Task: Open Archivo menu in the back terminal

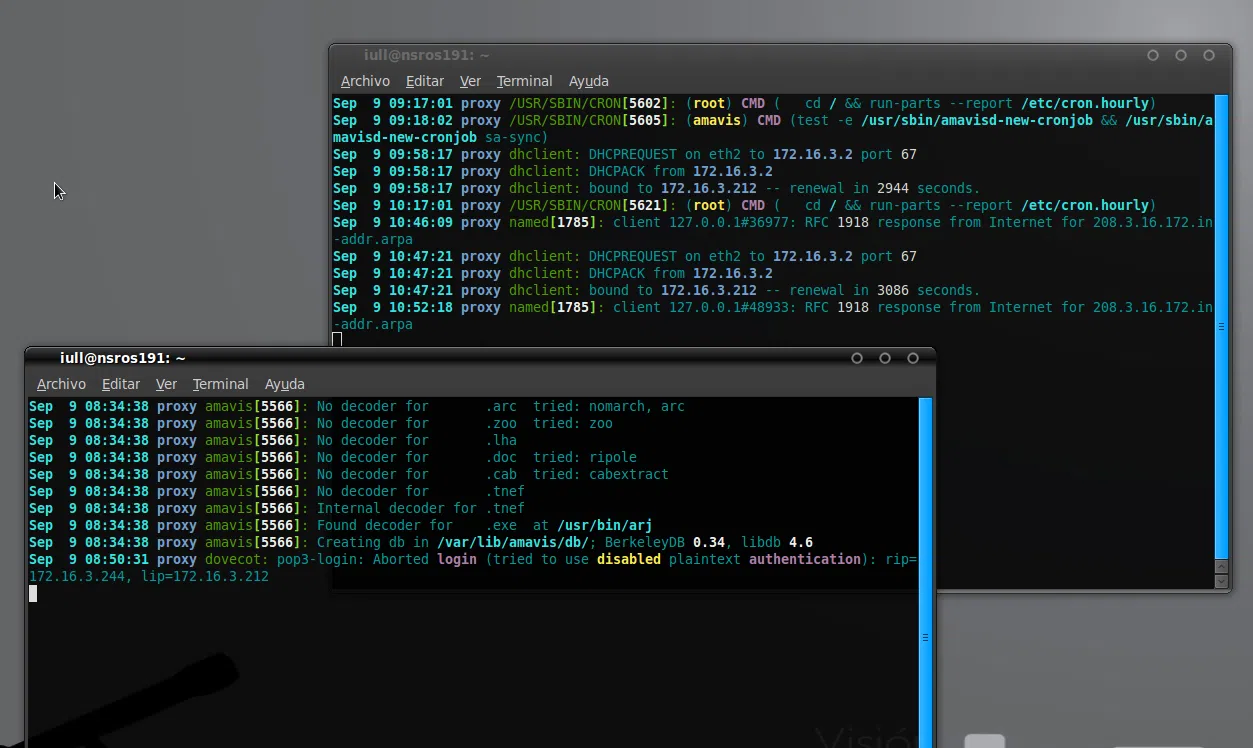Action: point(365,81)
